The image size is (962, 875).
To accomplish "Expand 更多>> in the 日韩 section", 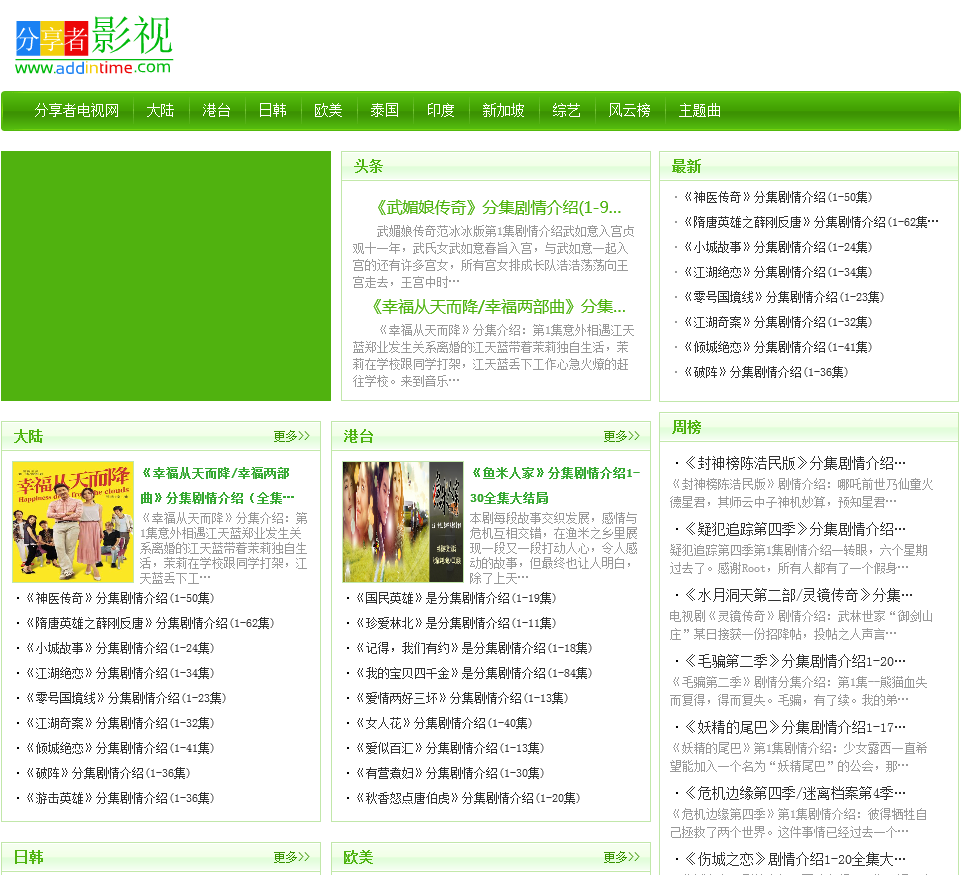I will 291,857.
